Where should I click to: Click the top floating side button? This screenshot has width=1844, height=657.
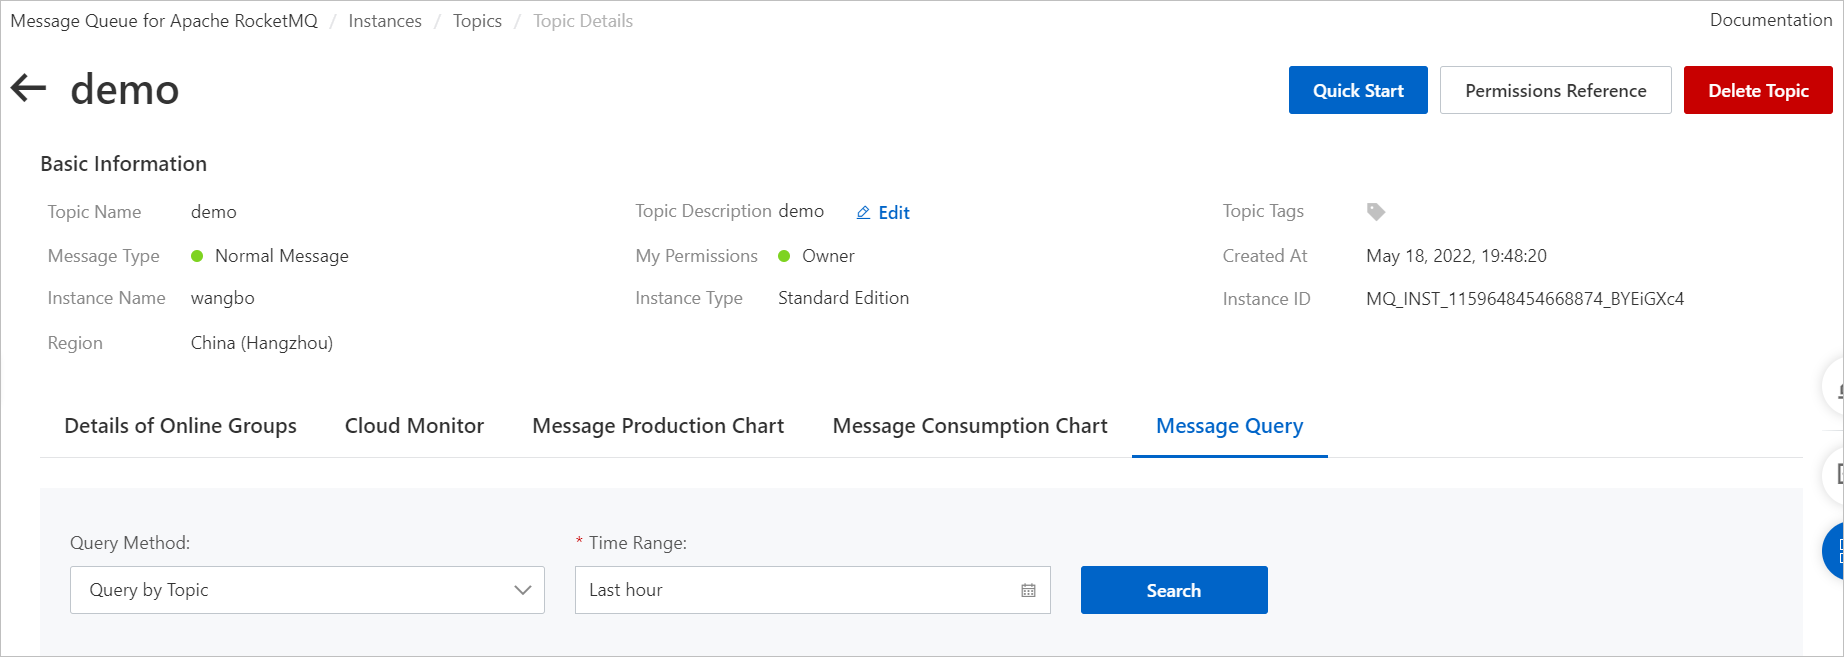click(1836, 387)
